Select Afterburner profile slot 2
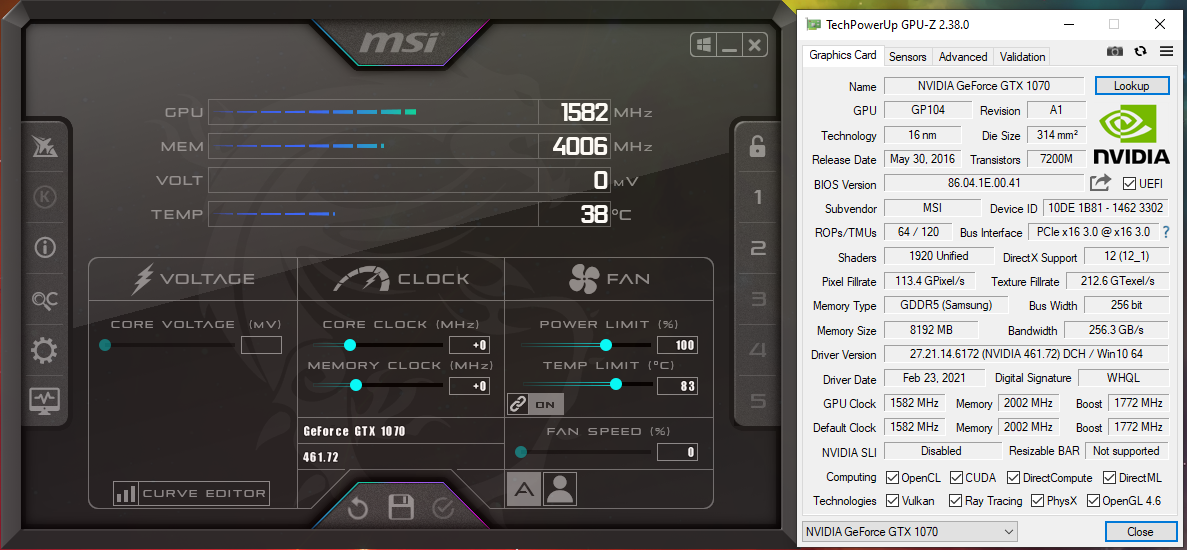This screenshot has height=550, width=1187. click(757, 248)
